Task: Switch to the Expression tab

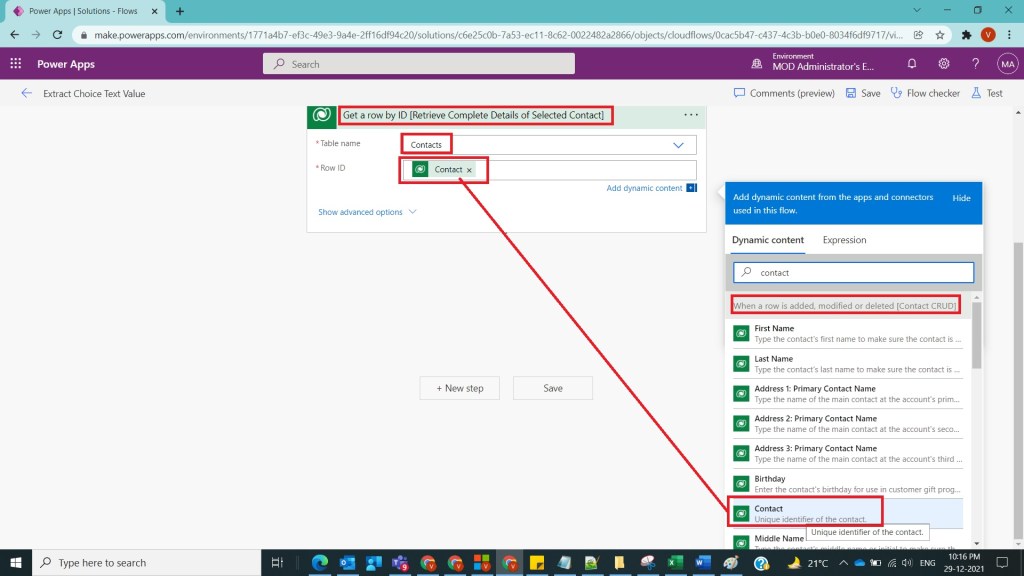Action: click(844, 240)
